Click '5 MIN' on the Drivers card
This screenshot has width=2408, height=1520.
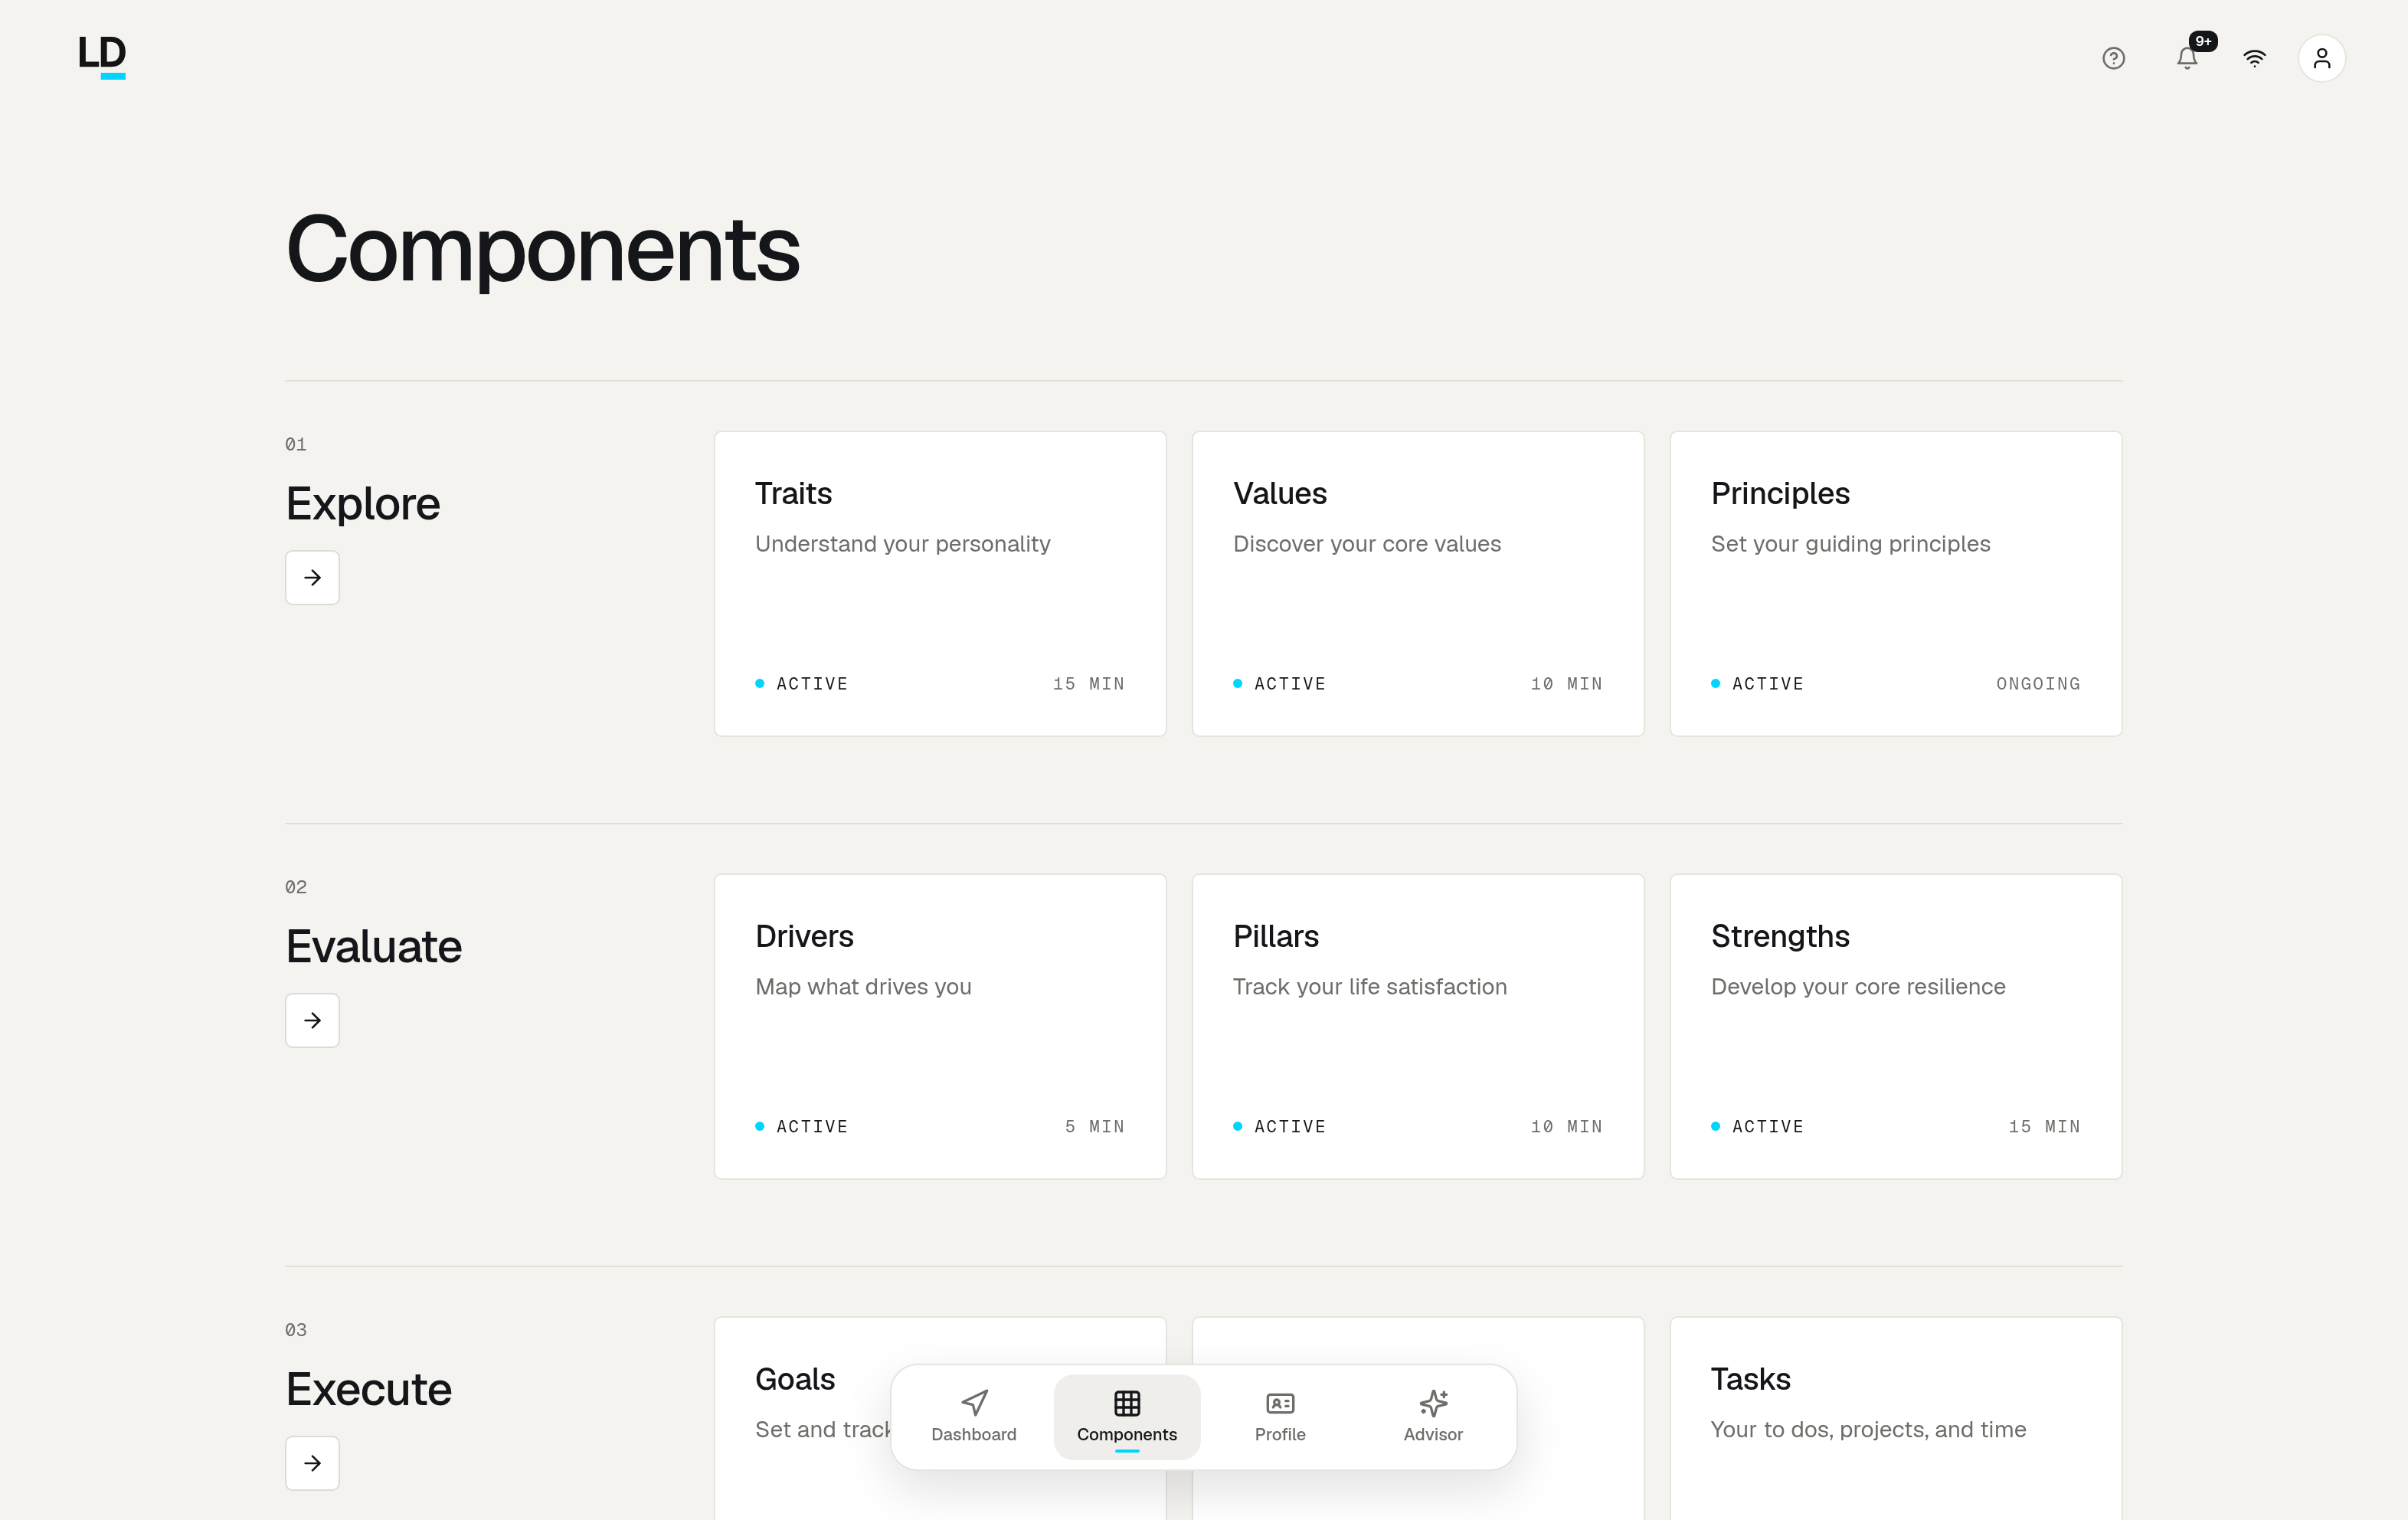pyautogui.click(x=1095, y=1127)
